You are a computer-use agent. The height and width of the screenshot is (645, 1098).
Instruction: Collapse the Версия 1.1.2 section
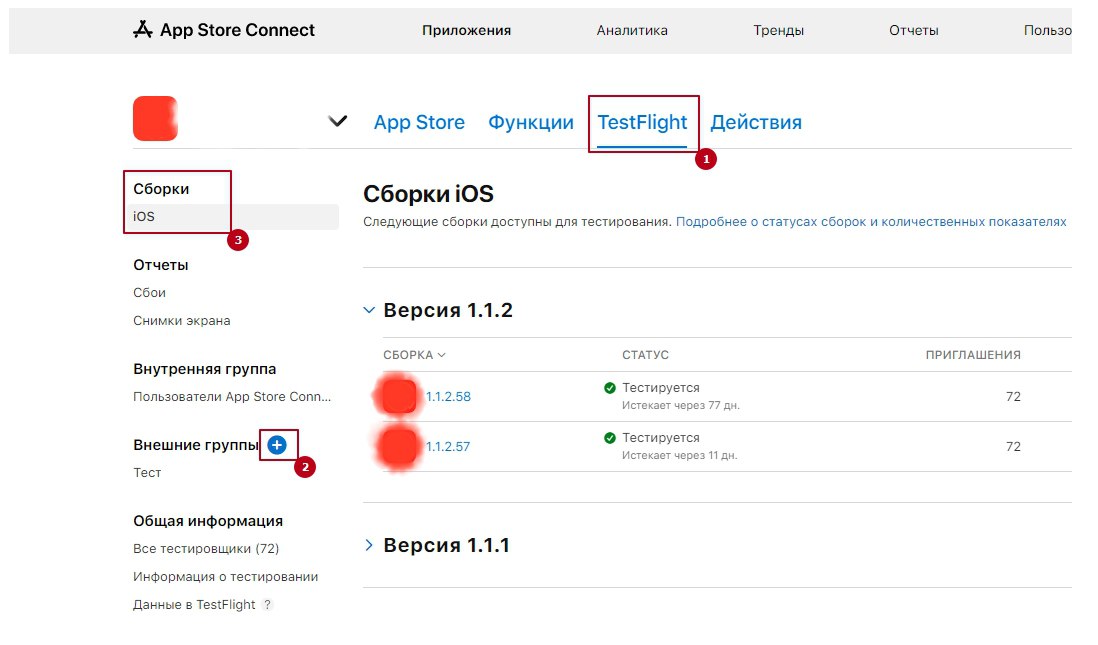pyautogui.click(x=369, y=310)
